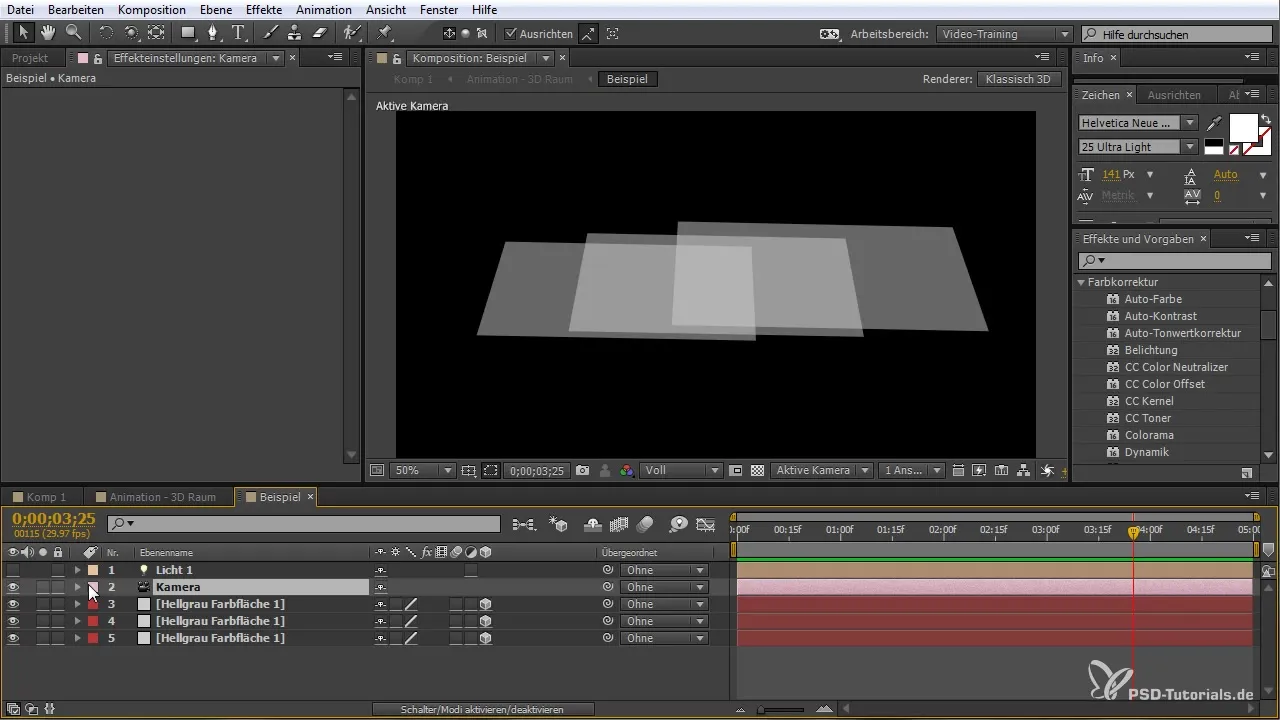Hide layer 5 Hellgrau Farbfläche 1
Viewport: 1280px width, 720px height.
click(x=13, y=638)
